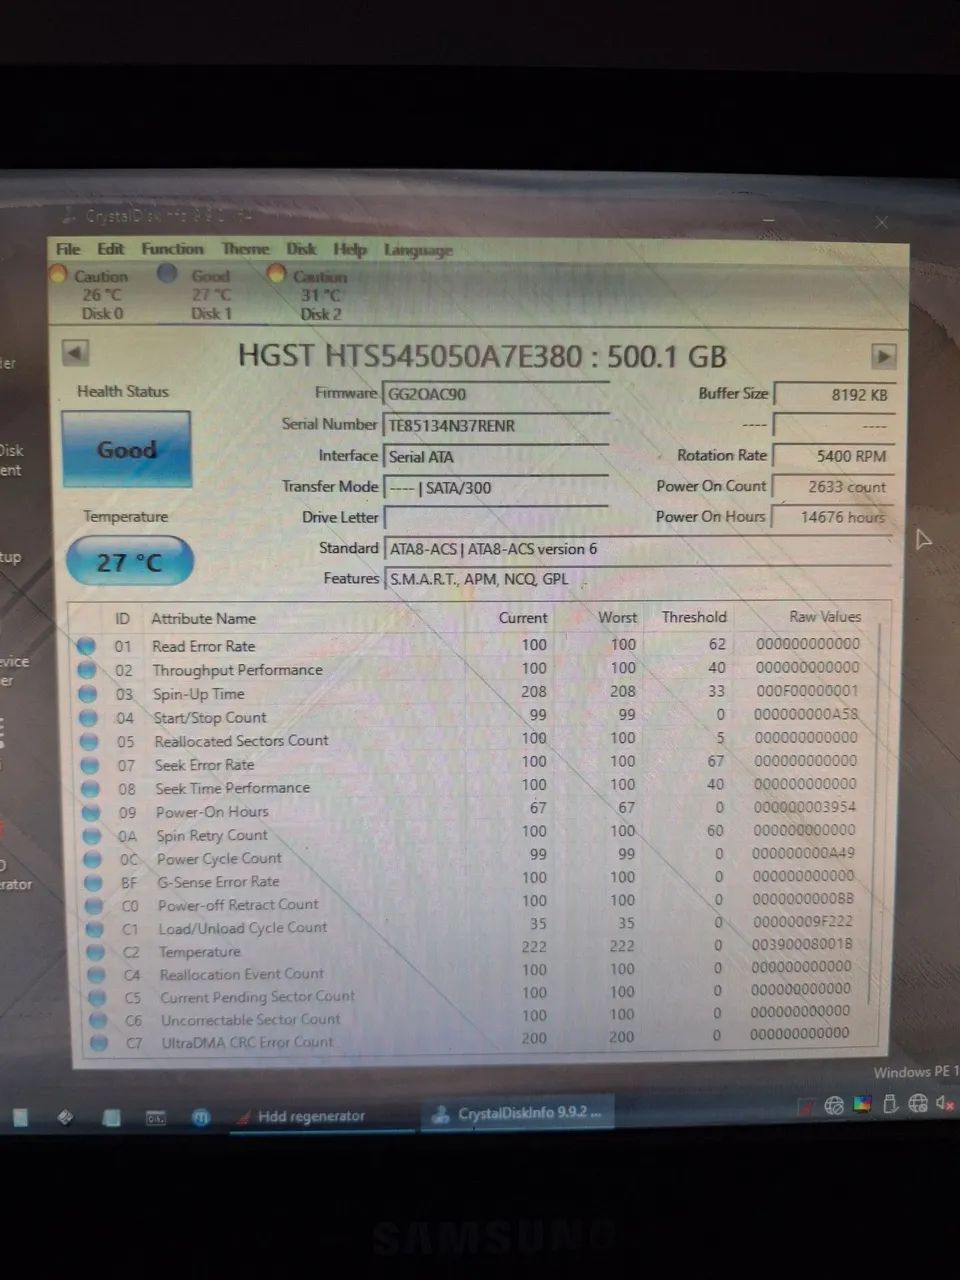Viewport: 960px width, 1280px height.
Task: Click the muted volume tray icon
Action: [945, 1104]
